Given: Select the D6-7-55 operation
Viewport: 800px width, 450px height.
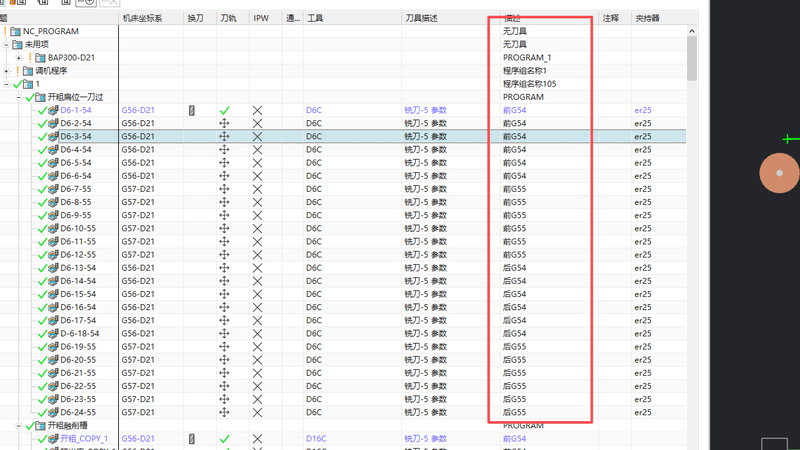Looking at the screenshot, I should click(x=76, y=189).
